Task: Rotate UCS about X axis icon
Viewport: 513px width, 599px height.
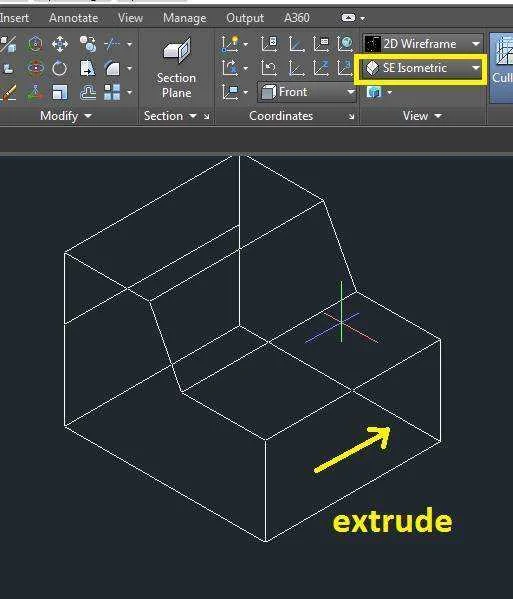Action: click(230, 68)
